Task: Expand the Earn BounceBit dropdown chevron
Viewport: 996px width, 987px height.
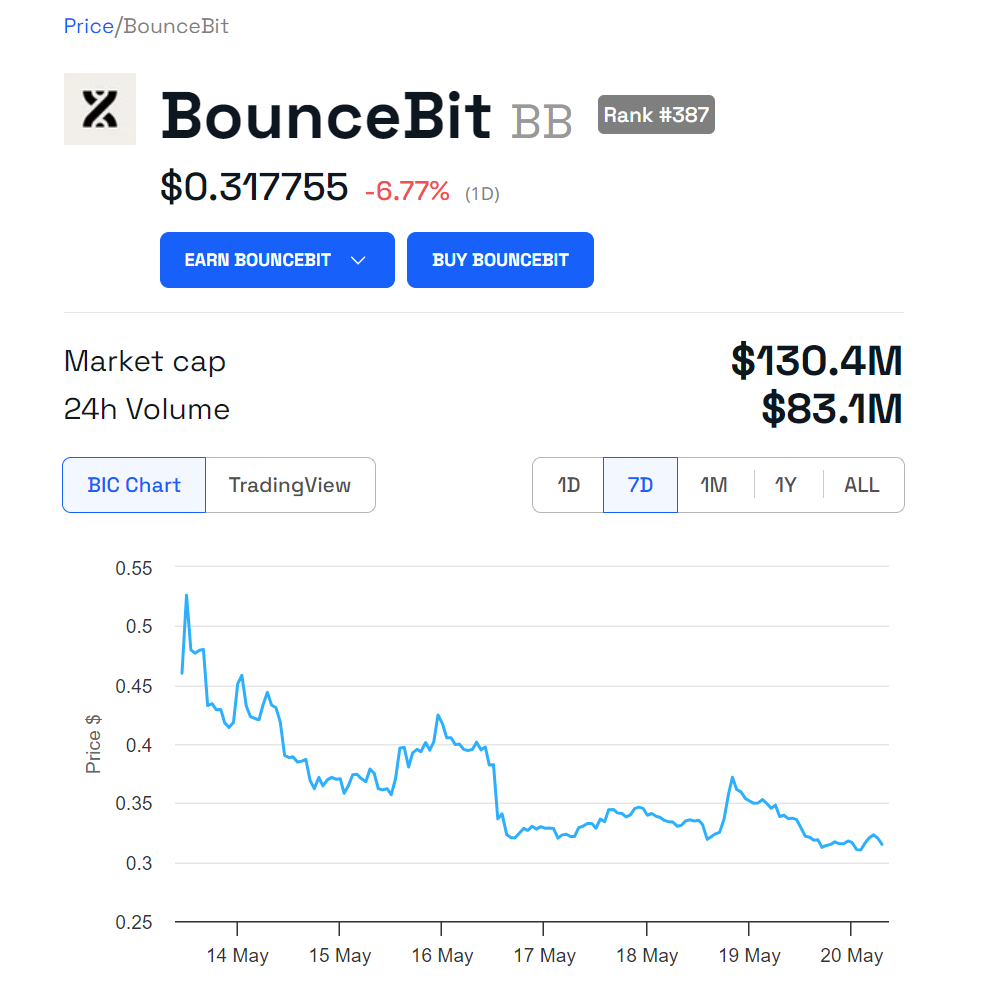Action: click(358, 260)
